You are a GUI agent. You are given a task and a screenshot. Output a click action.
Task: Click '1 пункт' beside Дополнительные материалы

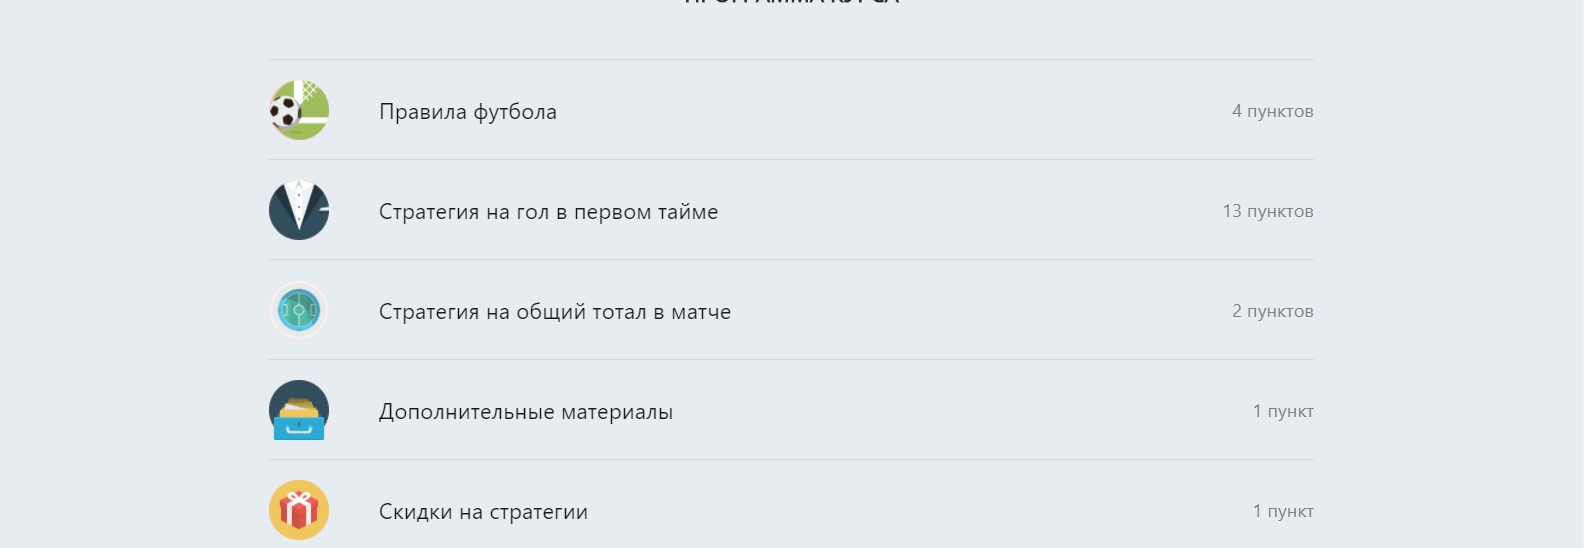point(1283,411)
